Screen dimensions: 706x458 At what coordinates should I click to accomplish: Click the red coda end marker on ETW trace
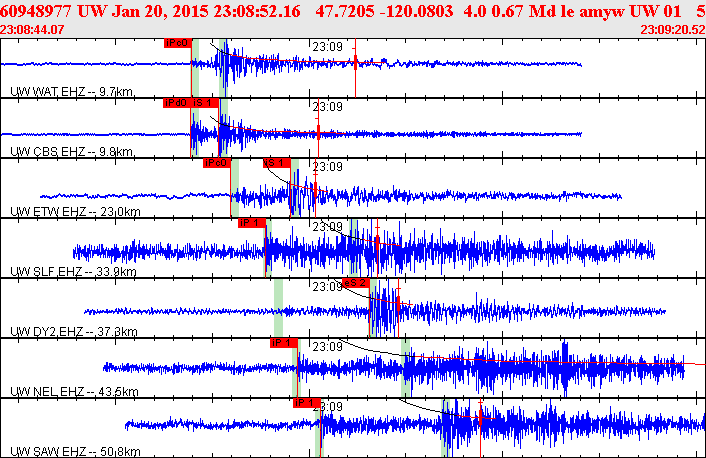316,188
